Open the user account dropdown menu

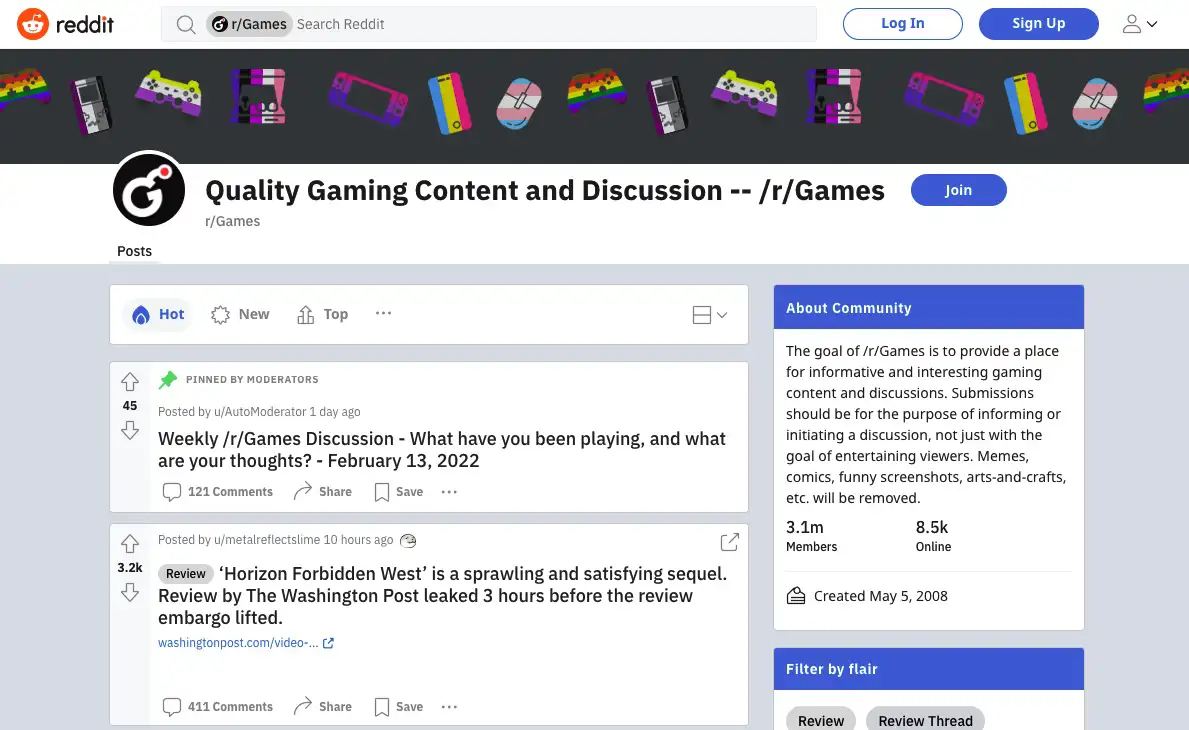(1140, 24)
